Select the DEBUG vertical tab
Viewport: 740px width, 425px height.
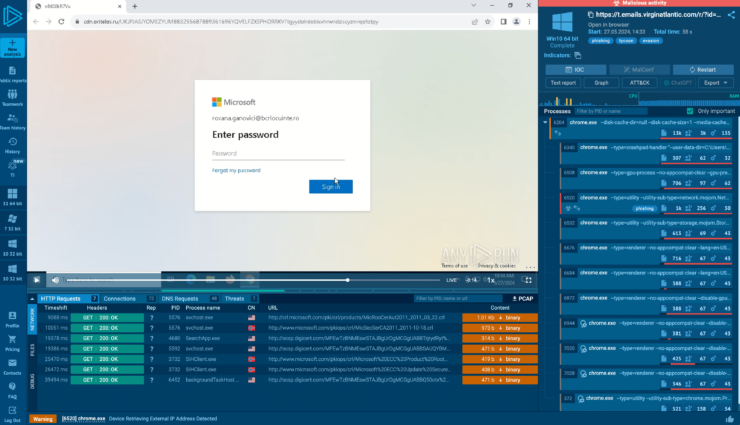[32, 381]
